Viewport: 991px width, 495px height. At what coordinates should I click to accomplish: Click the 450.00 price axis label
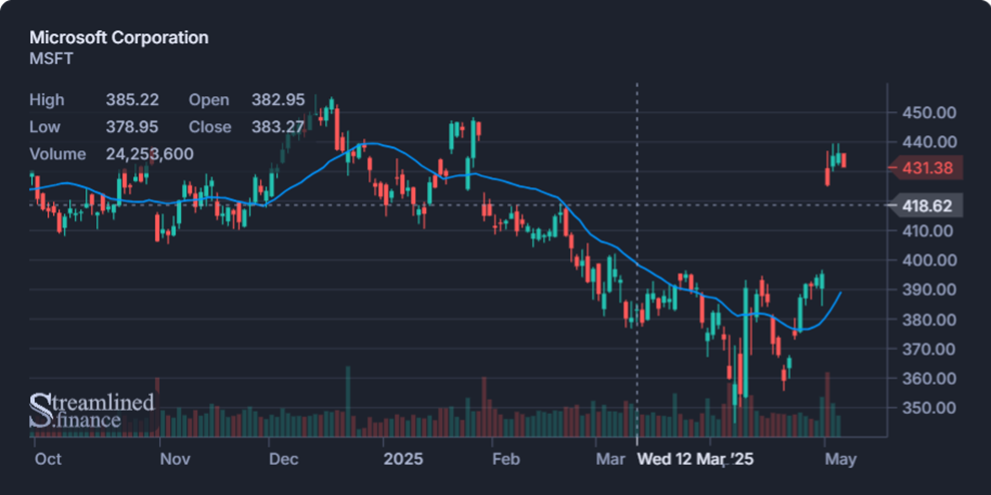click(928, 113)
